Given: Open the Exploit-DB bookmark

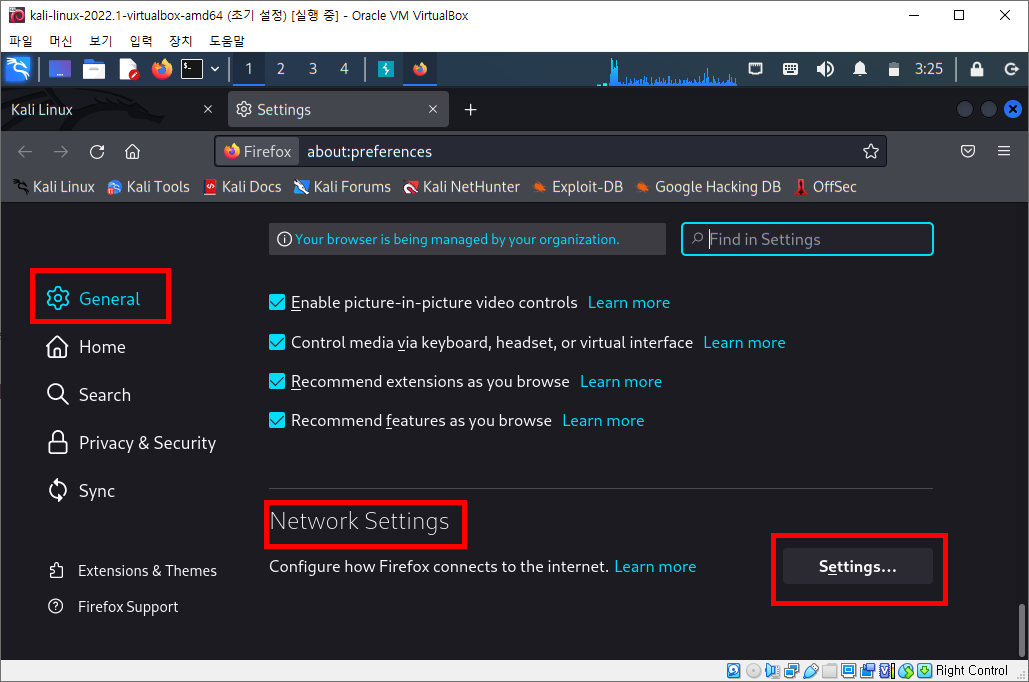Looking at the screenshot, I should click(578, 187).
